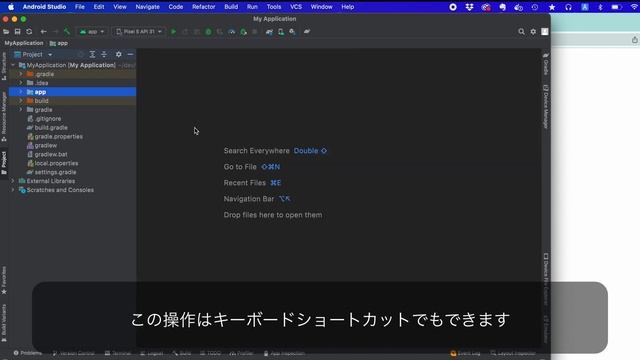Expand the build folder
The width and height of the screenshot is (640, 360).
[x=21, y=101]
